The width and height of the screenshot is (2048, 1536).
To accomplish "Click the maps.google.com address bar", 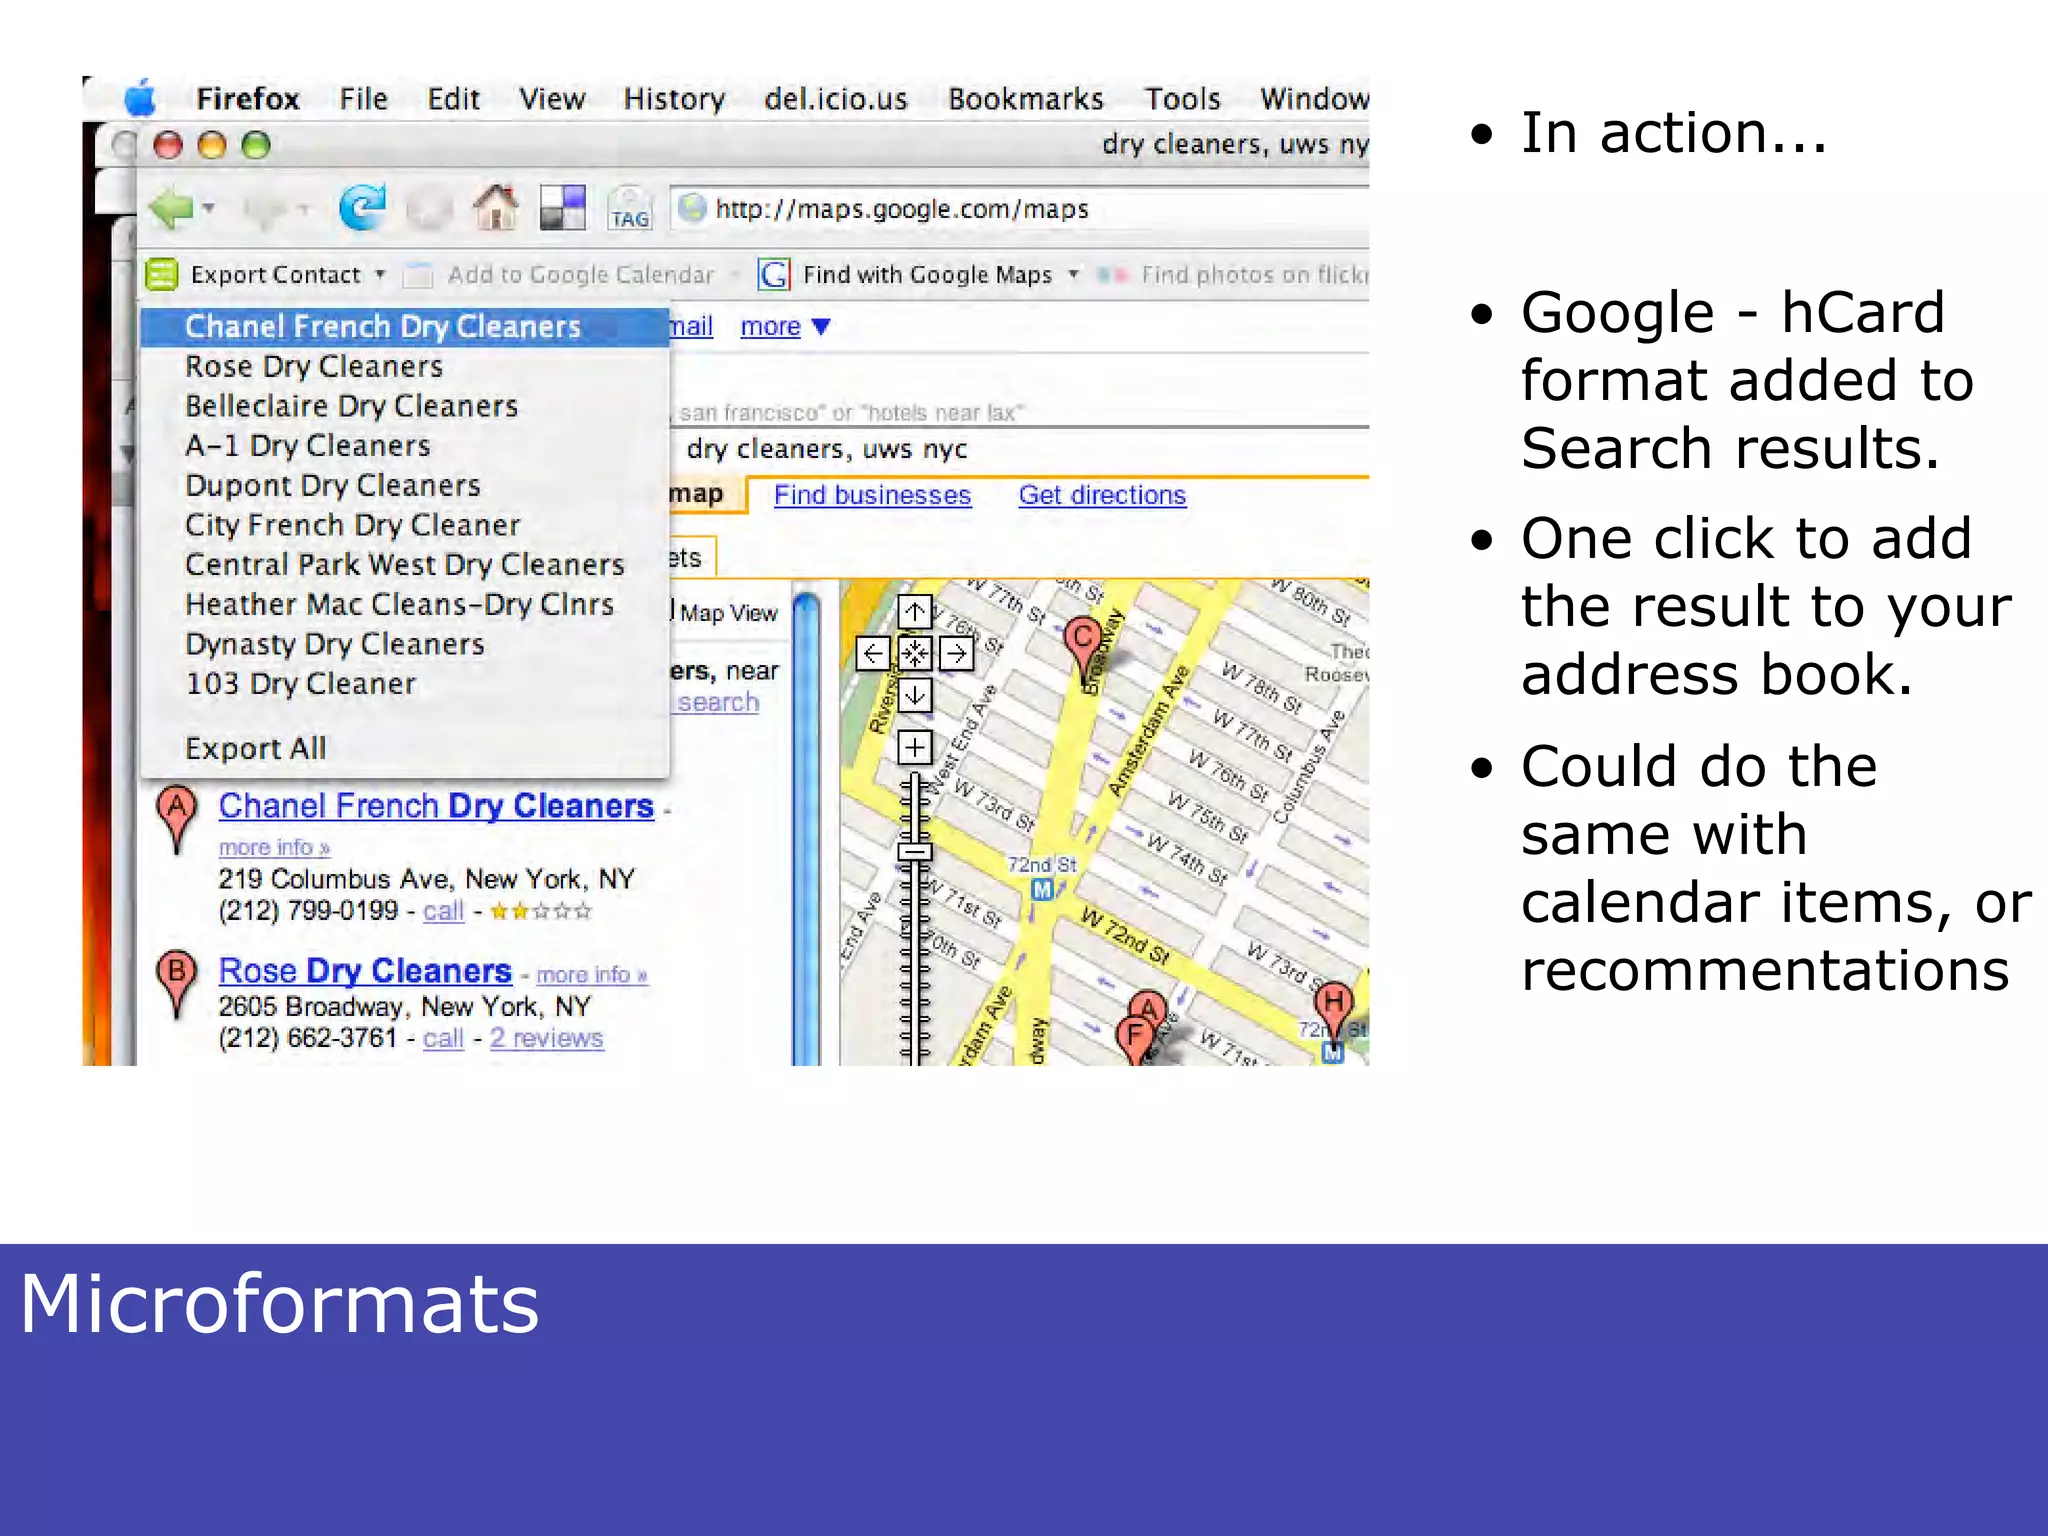I will (1000, 209).
